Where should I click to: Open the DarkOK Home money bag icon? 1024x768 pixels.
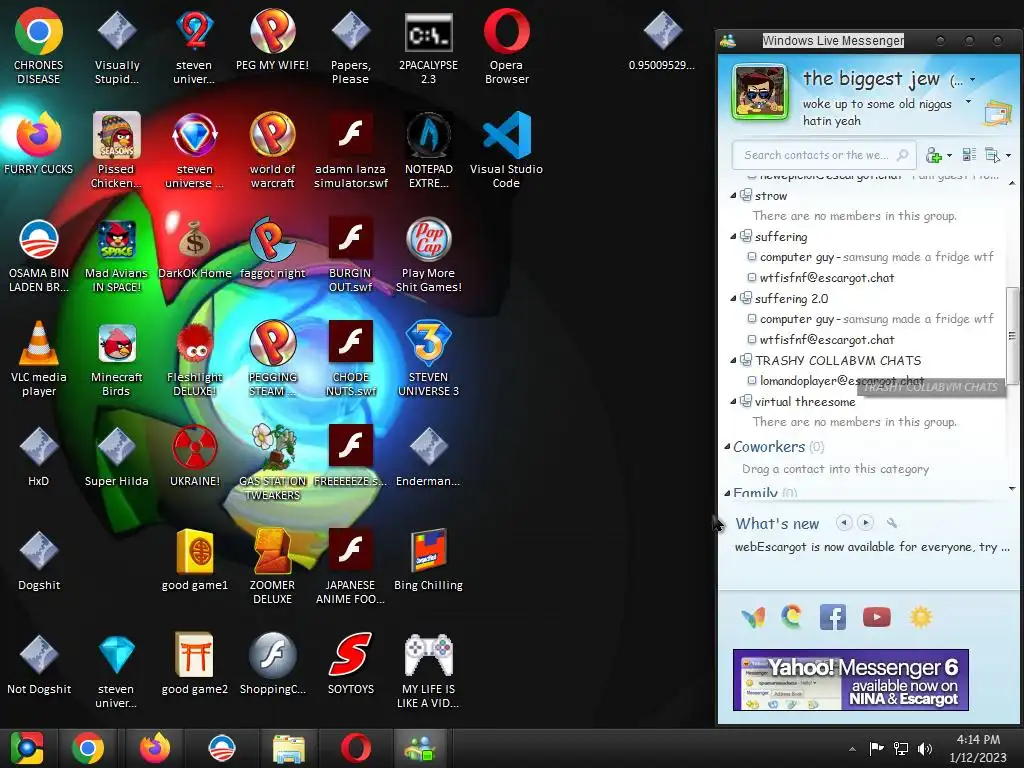[x=195, y=249]
